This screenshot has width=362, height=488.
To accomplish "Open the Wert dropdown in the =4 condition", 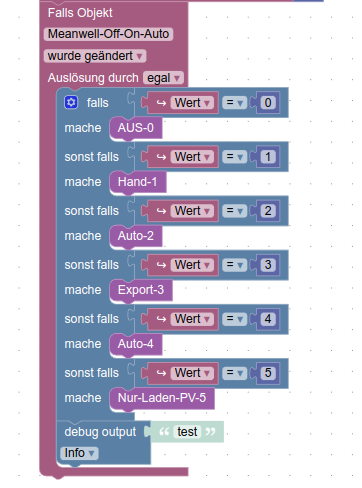I will click(x=192, y=319).
